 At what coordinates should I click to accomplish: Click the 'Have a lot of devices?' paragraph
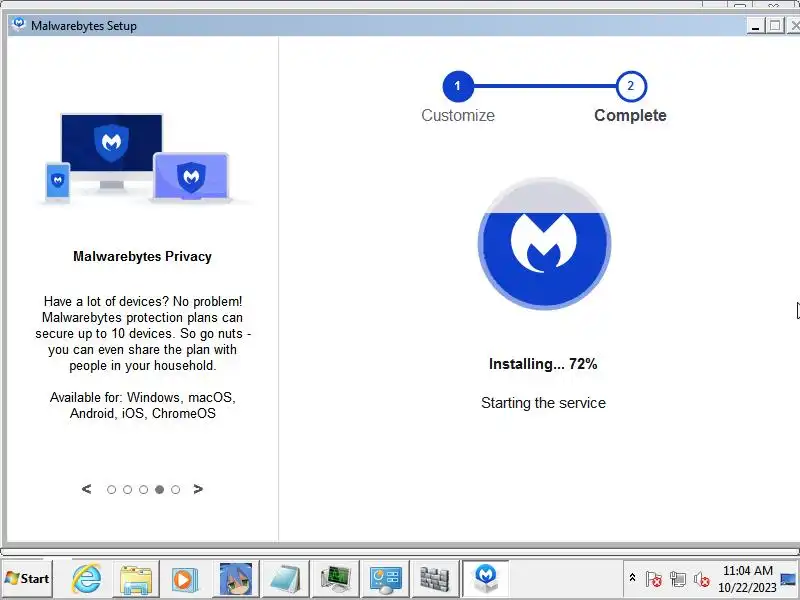click(x=142, y=333)
